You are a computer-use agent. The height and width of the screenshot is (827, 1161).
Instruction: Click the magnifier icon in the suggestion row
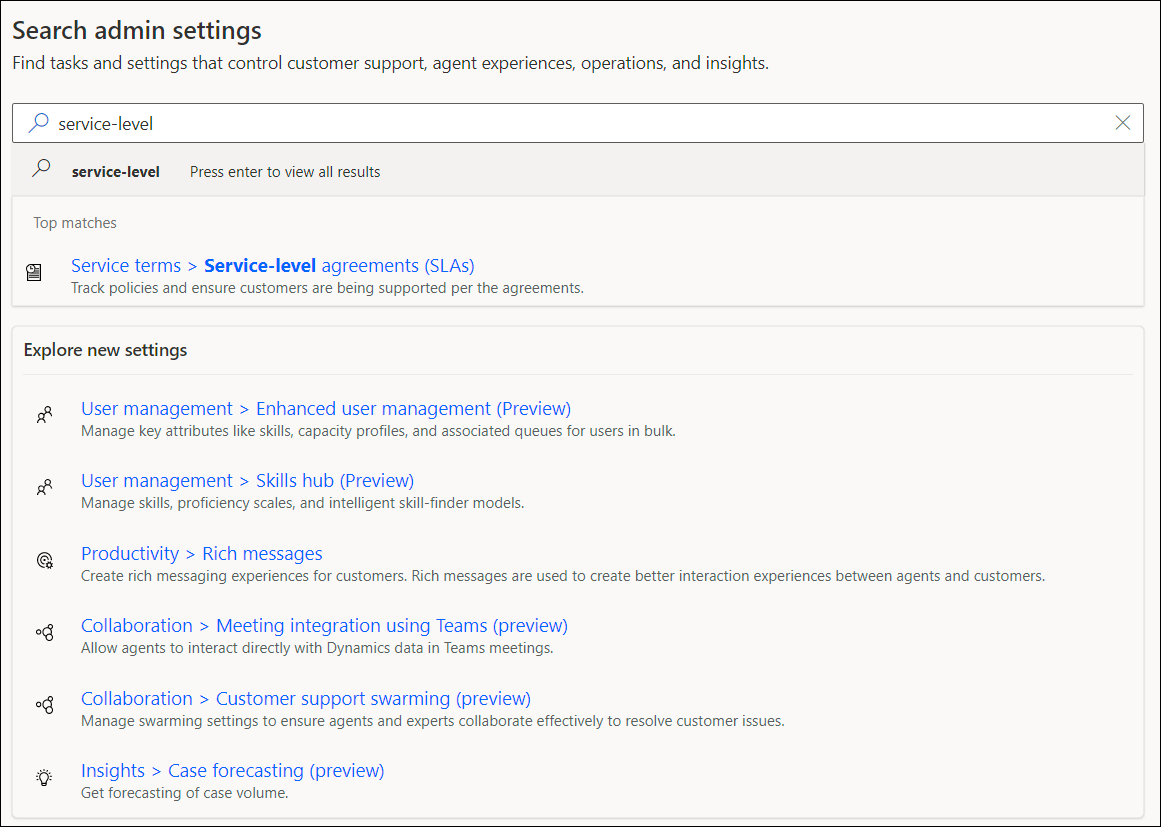(41, 171)
